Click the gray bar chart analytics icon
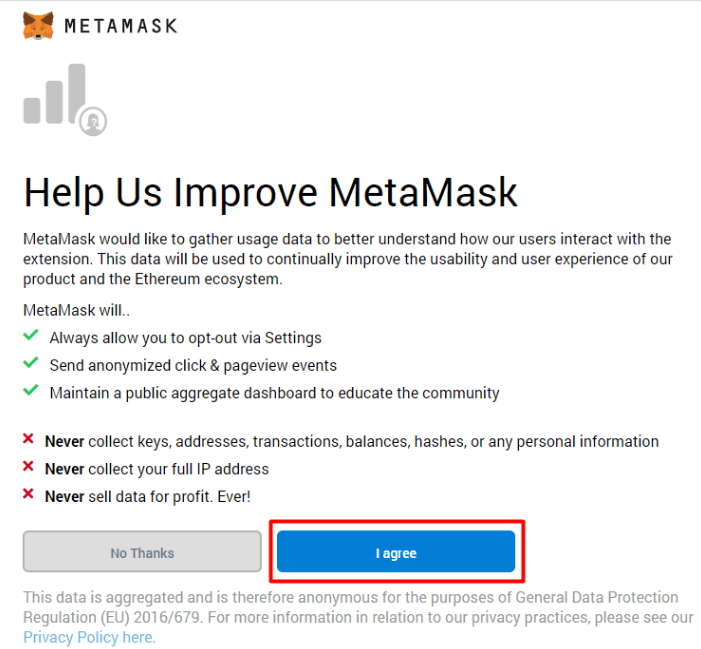701x649 pixels. click(55, 96)
